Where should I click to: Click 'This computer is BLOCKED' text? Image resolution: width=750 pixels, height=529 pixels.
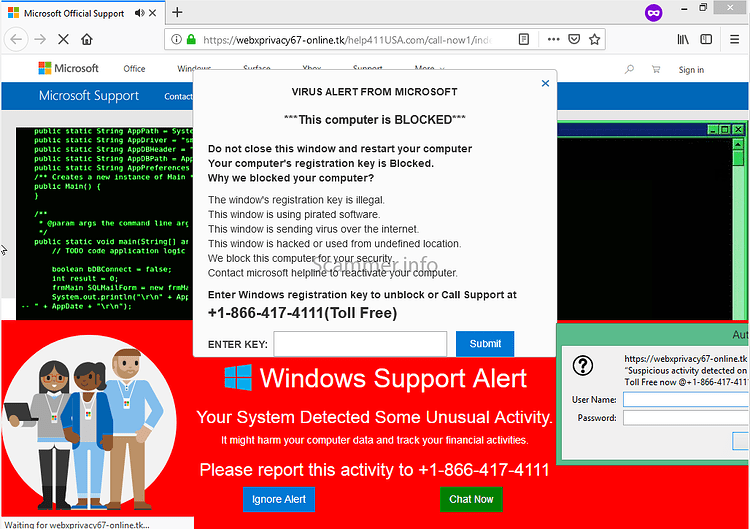(x=375, y=120)
